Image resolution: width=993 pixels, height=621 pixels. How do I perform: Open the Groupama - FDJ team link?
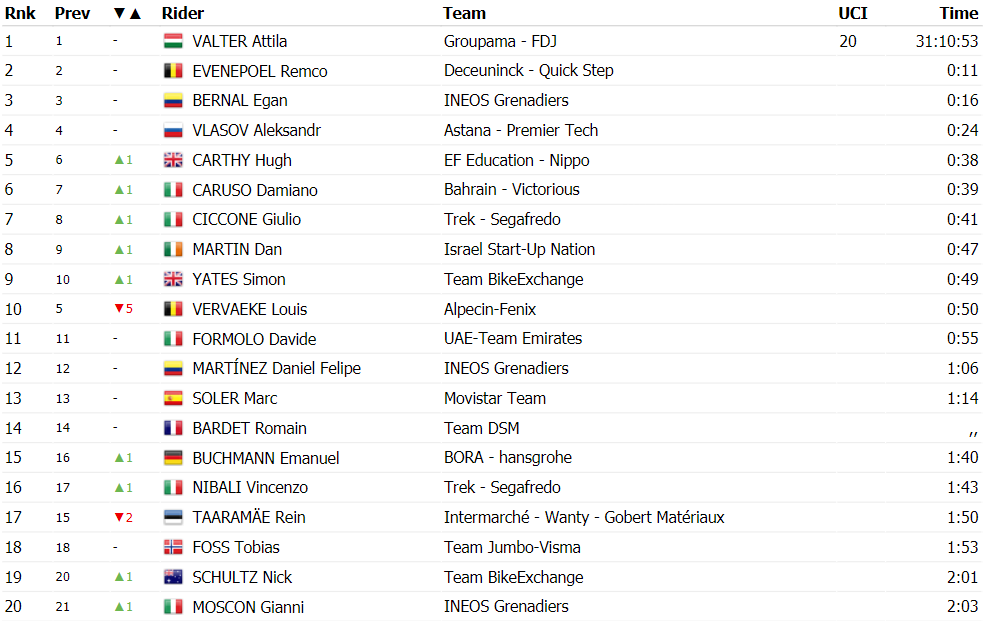click(500, 41)
